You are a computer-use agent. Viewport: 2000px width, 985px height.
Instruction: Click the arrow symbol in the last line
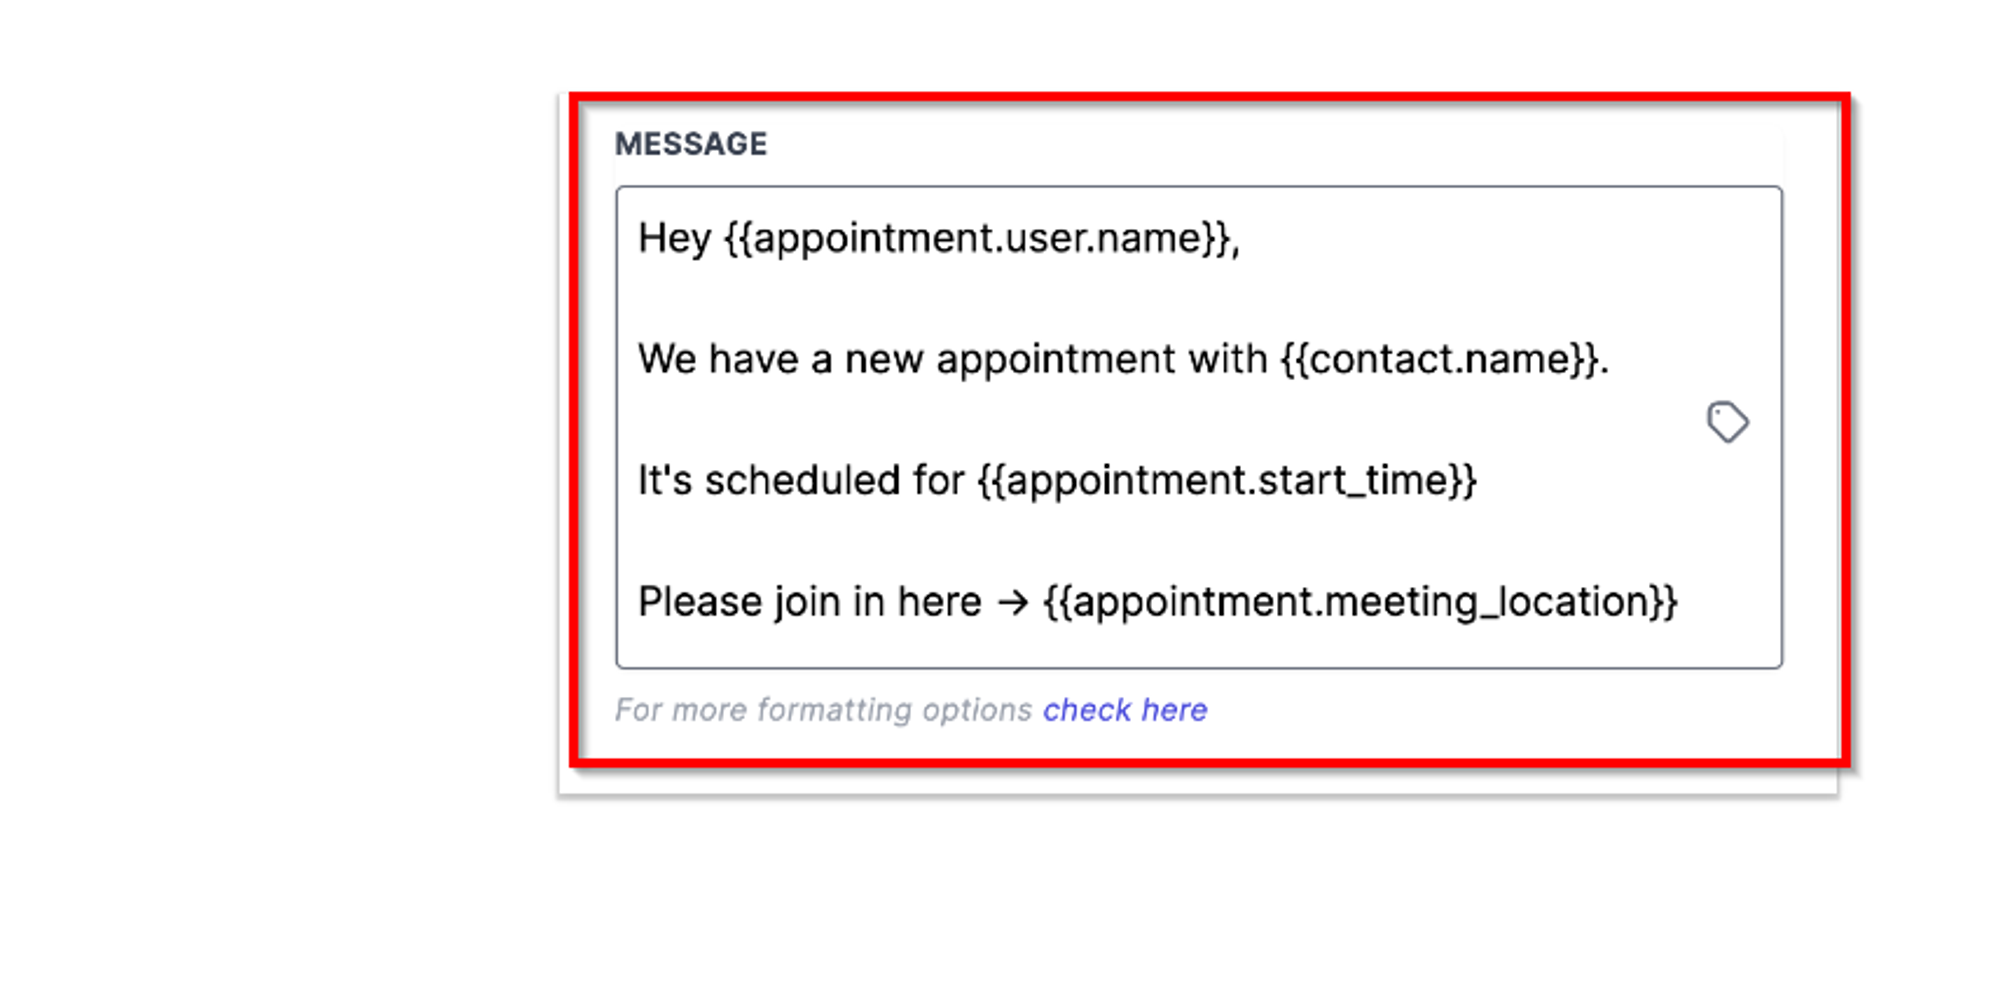pos(1013,603)
